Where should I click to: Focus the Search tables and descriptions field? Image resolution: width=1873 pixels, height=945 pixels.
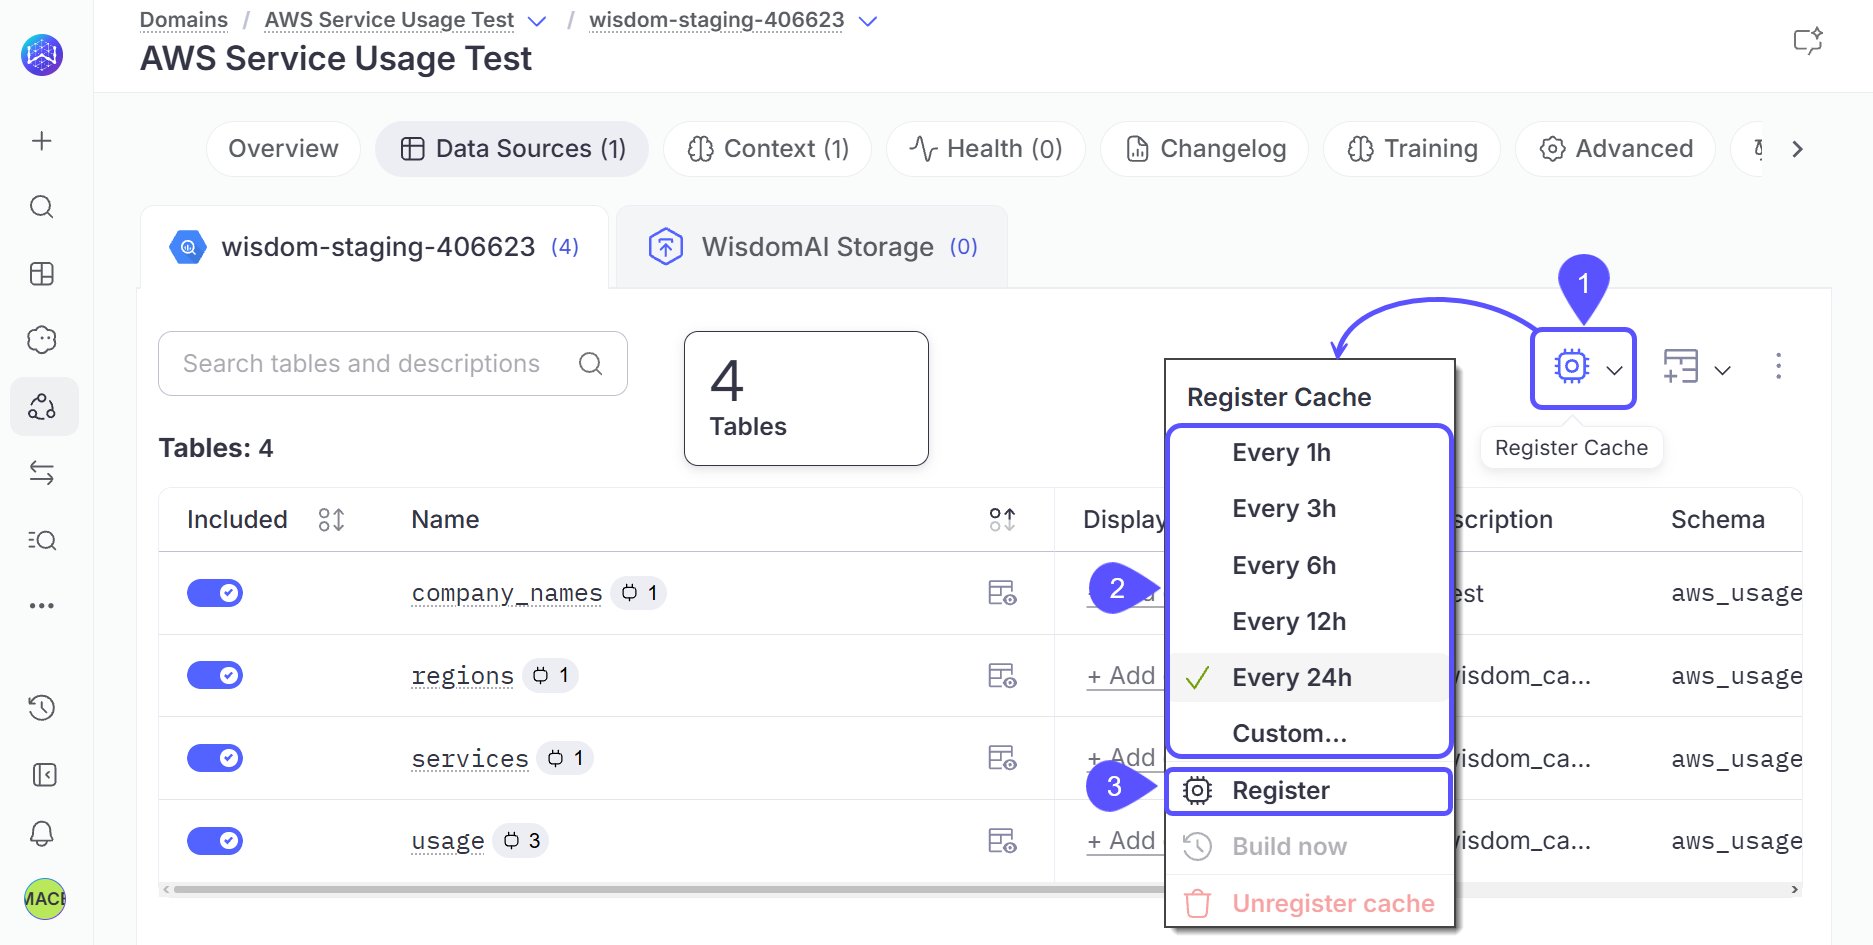click(393, 364)
